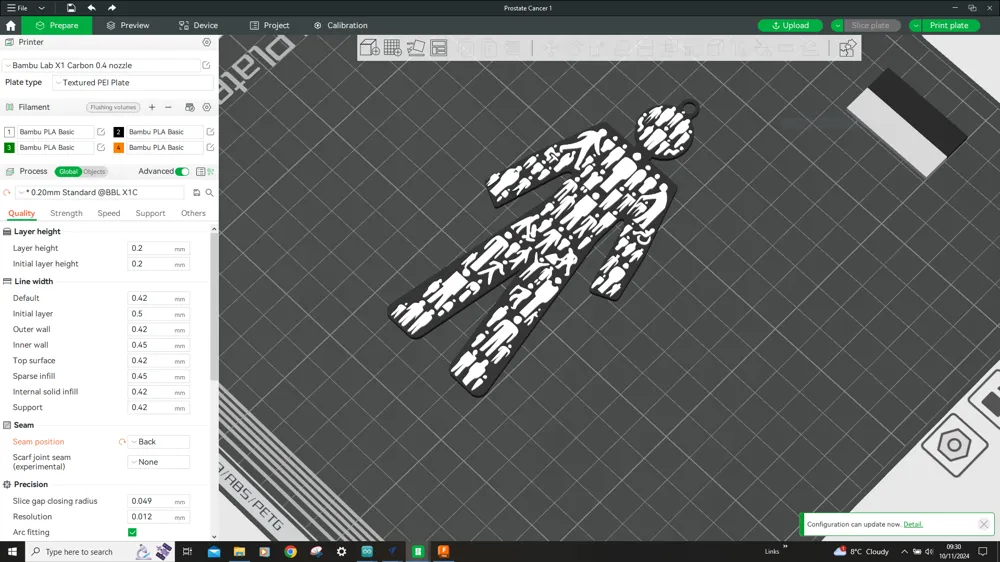1000x562 pixels.
Task: Open the Detail link in notification
Action: (913, 524)
